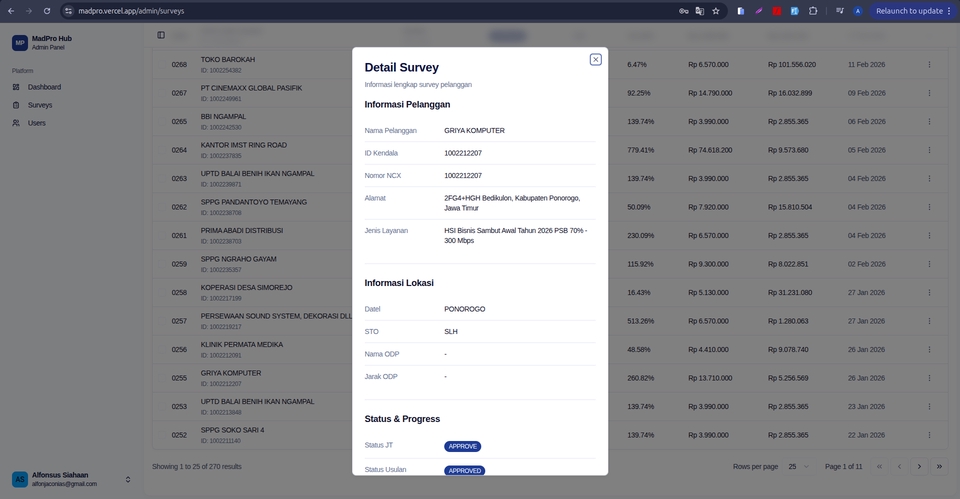The height and width of the screenshot is (499, 960).
Task: Click the browser translate icon
Action: tap(700, 11)
